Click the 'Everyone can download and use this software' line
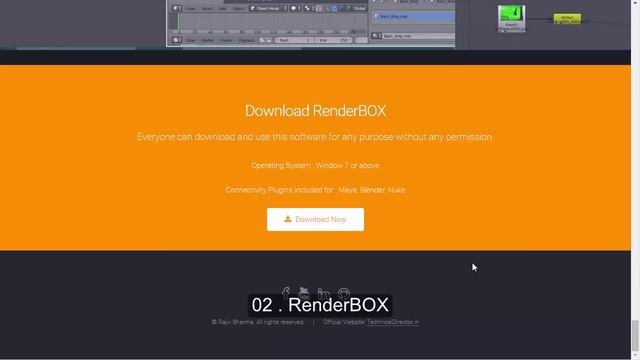The image size is (640, 360). tap(315, 137)
